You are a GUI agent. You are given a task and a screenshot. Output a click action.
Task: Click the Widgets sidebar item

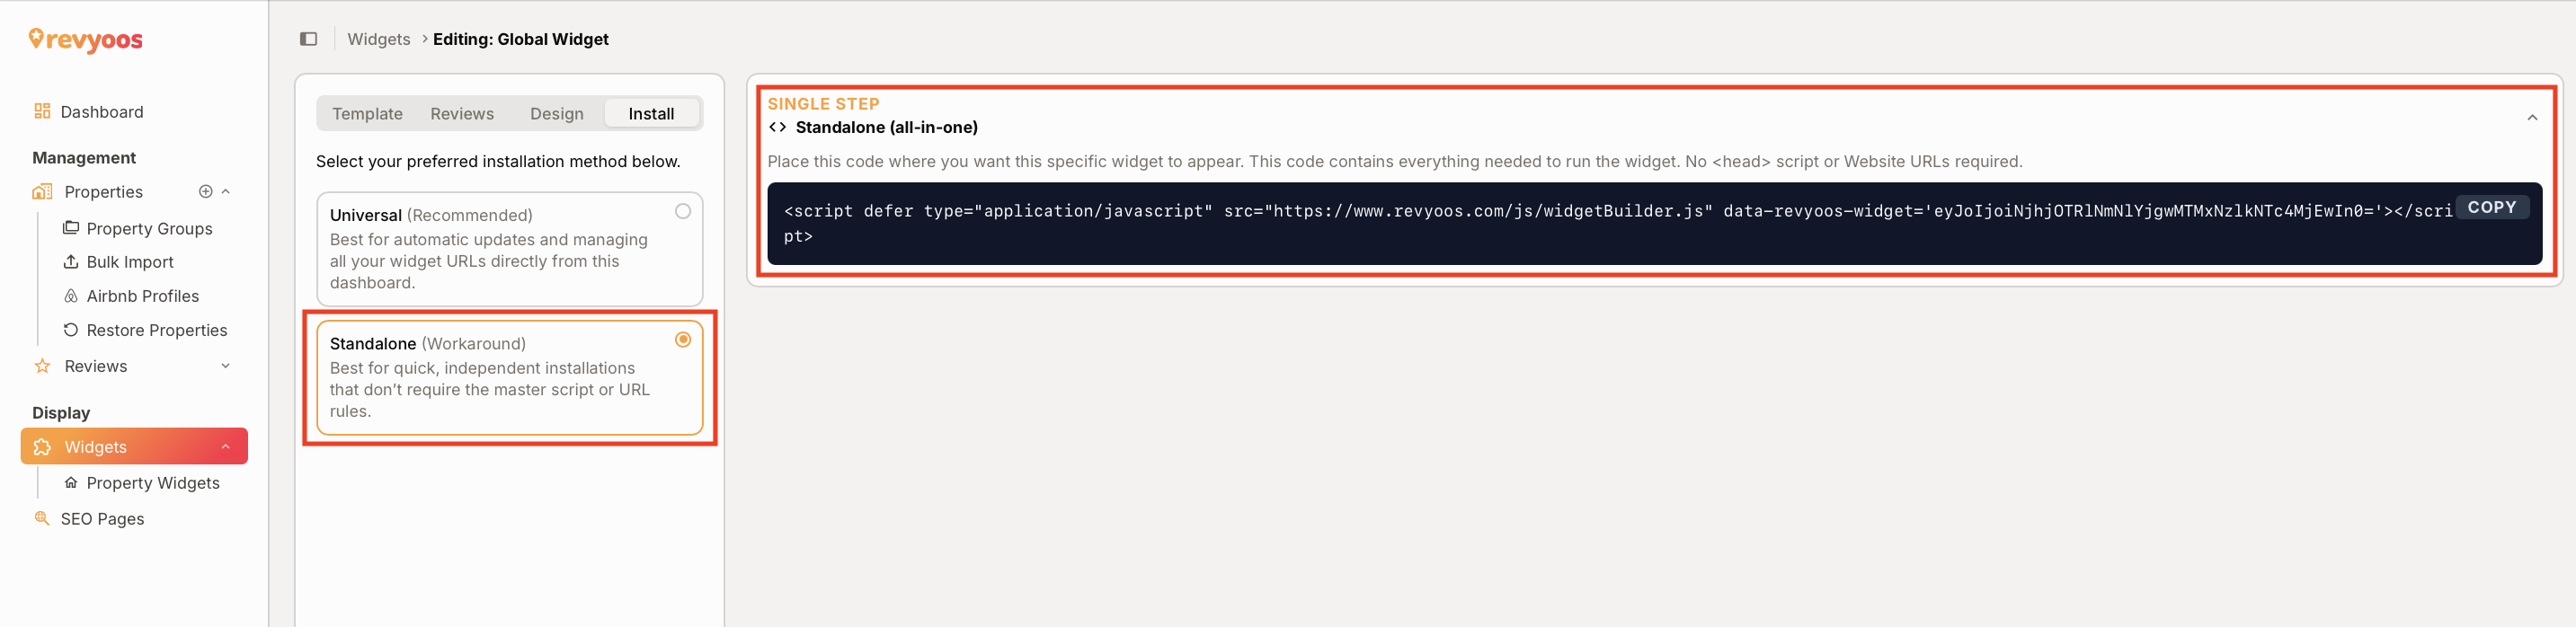click(134, 447)
